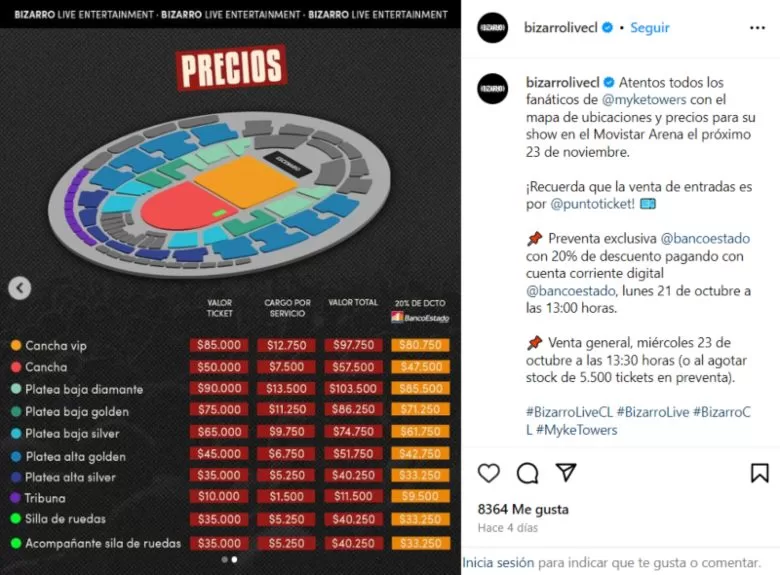Open comments via speech bubble icon
Screen dimensions: 780x575
527,473
